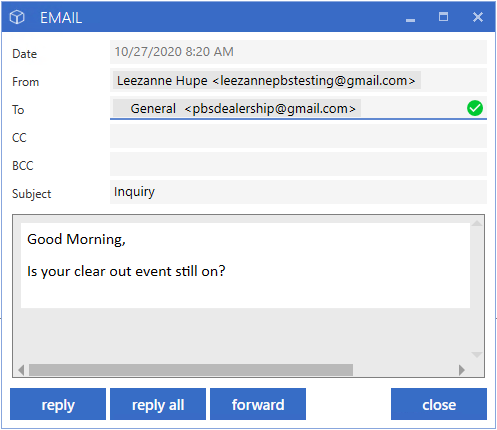497x430 pixels.
Task: Click into the BCC field
Action: pos(298,164)
